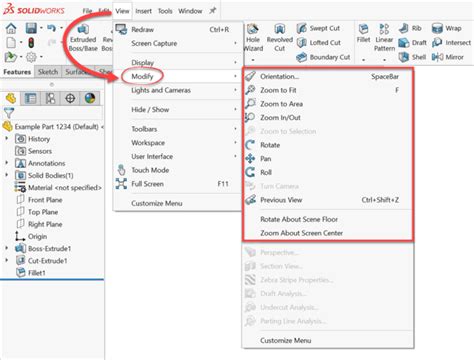Choose Full Screen from View menu
474x360 pixels.
point(177,184)
